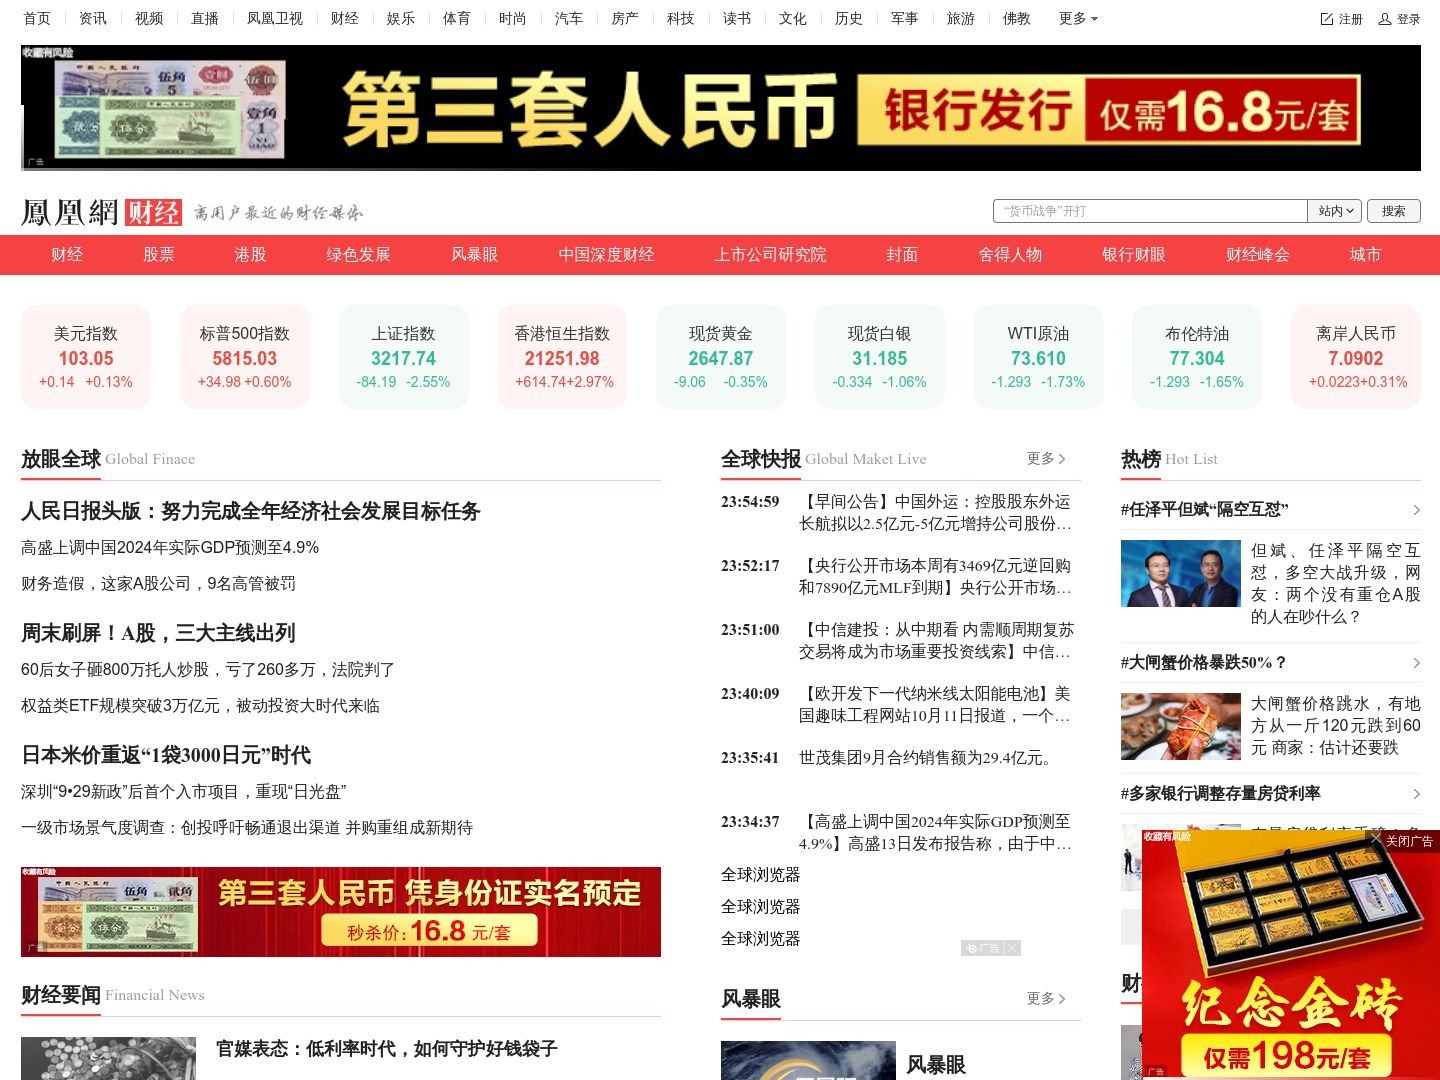Open 布伦特油 77.304 quote card
Viewport: 1440px width, 1080px height.
(1197, 357)
